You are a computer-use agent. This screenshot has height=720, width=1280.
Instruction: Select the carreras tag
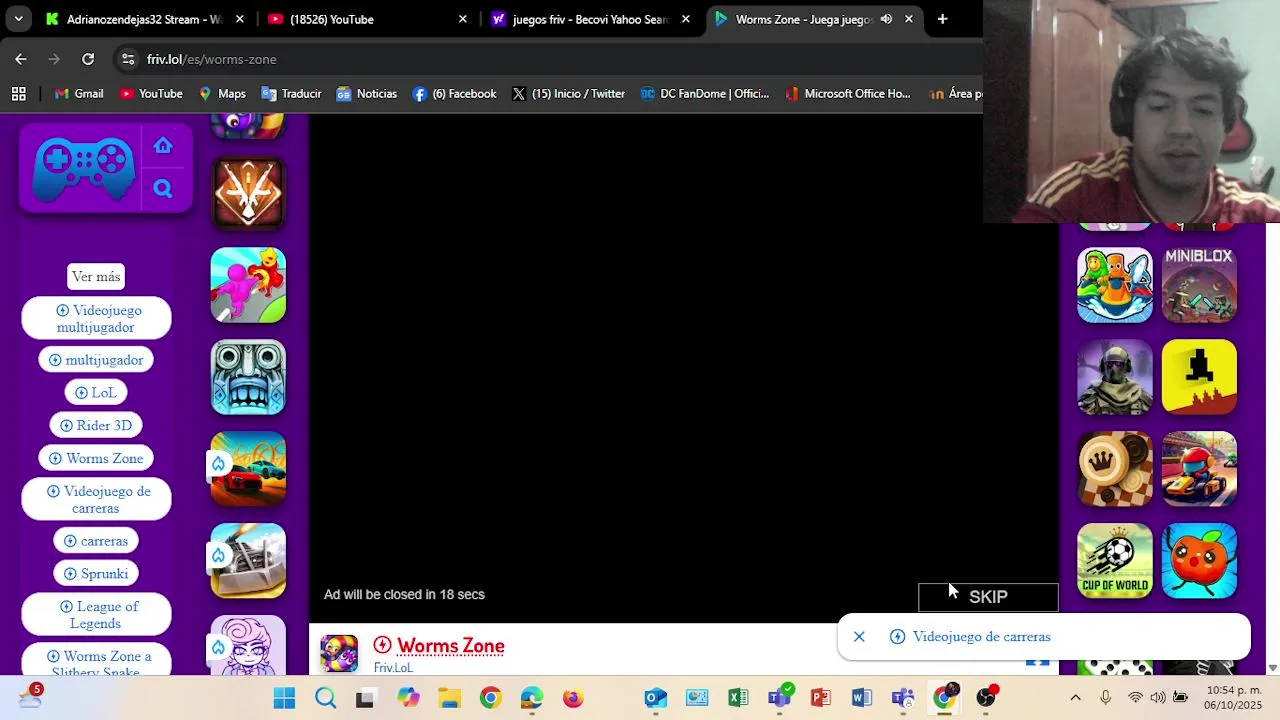(x=96, y=541)
